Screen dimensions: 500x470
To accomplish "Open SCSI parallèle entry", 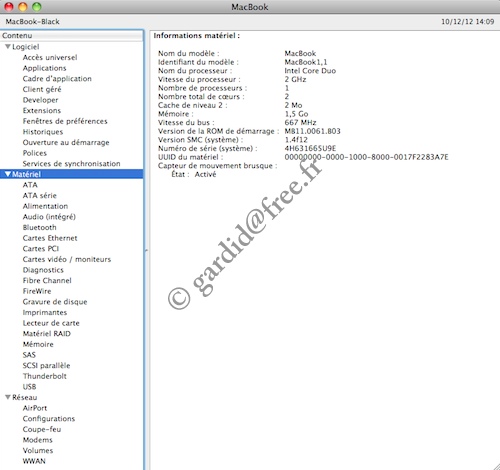I will (x=46, y=365).
